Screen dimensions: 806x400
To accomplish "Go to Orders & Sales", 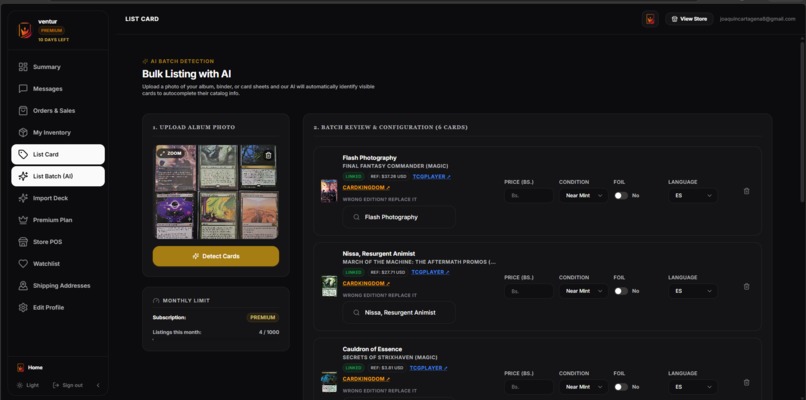I will (x=58, y=111).
